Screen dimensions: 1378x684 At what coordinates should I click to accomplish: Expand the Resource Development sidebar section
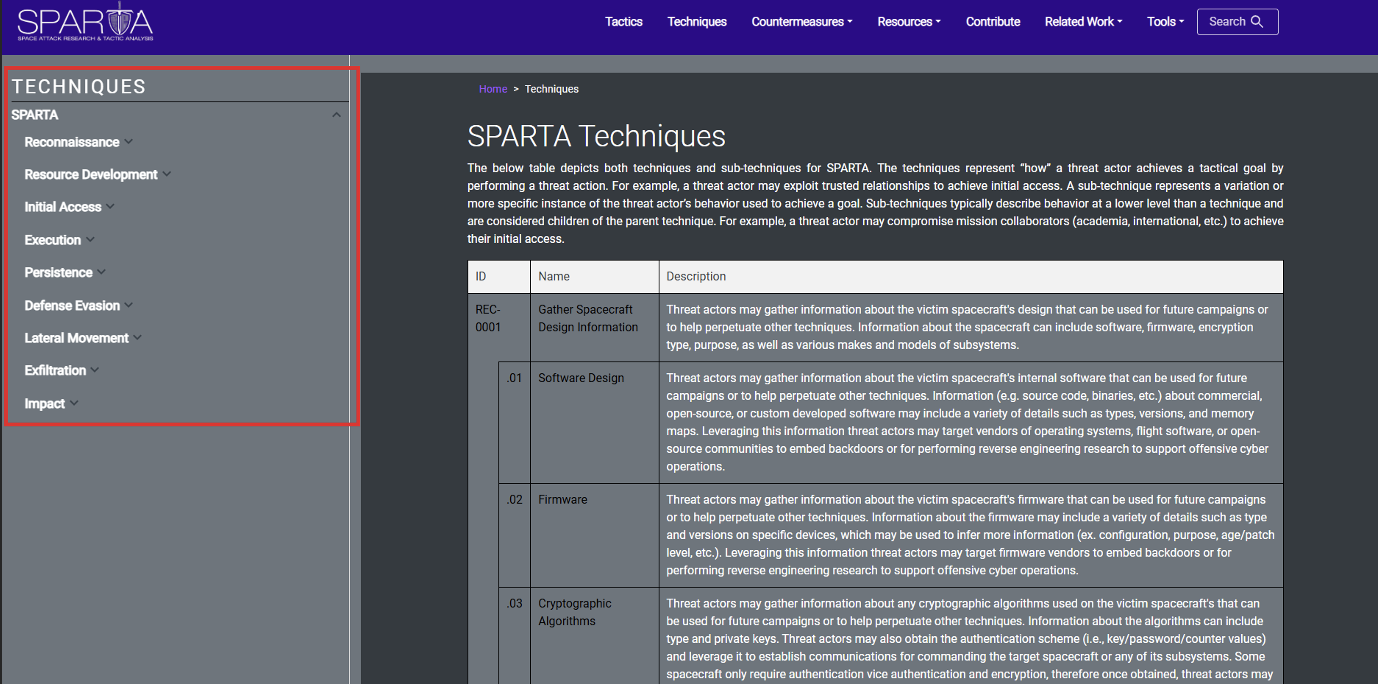pyautogui.click(x=98, y=174)
